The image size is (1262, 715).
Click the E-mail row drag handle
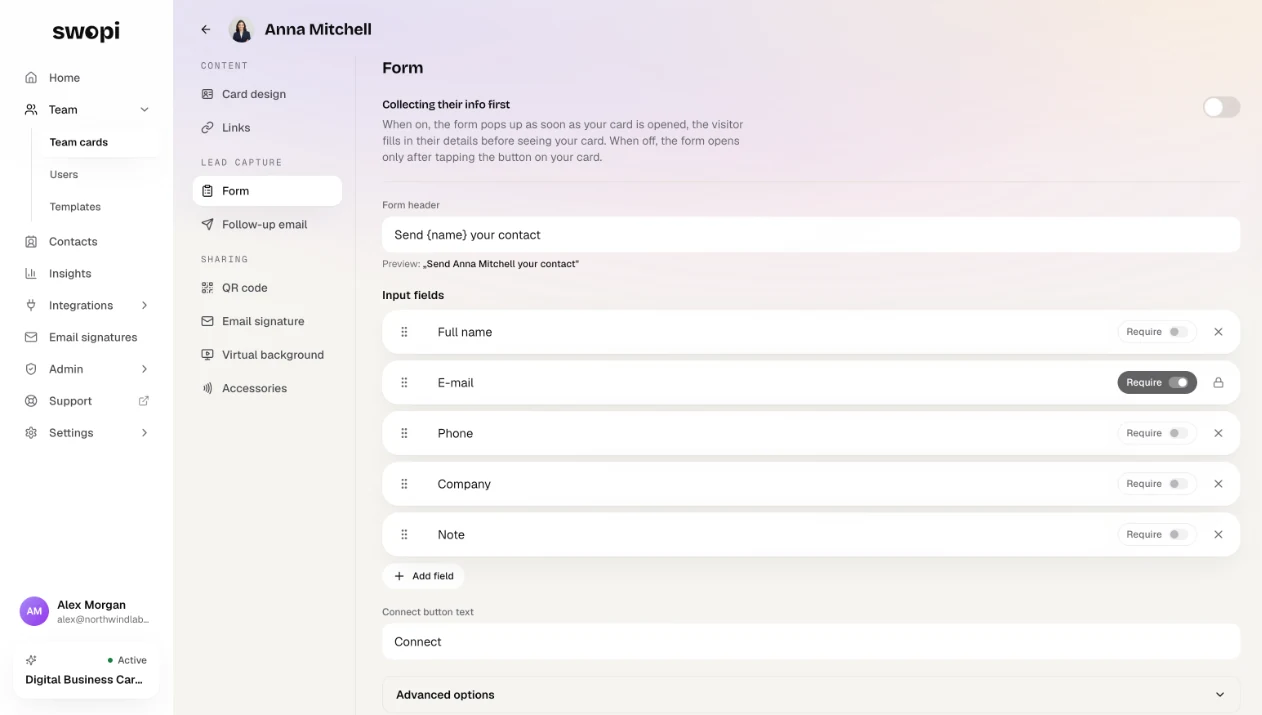pos(405,383)
